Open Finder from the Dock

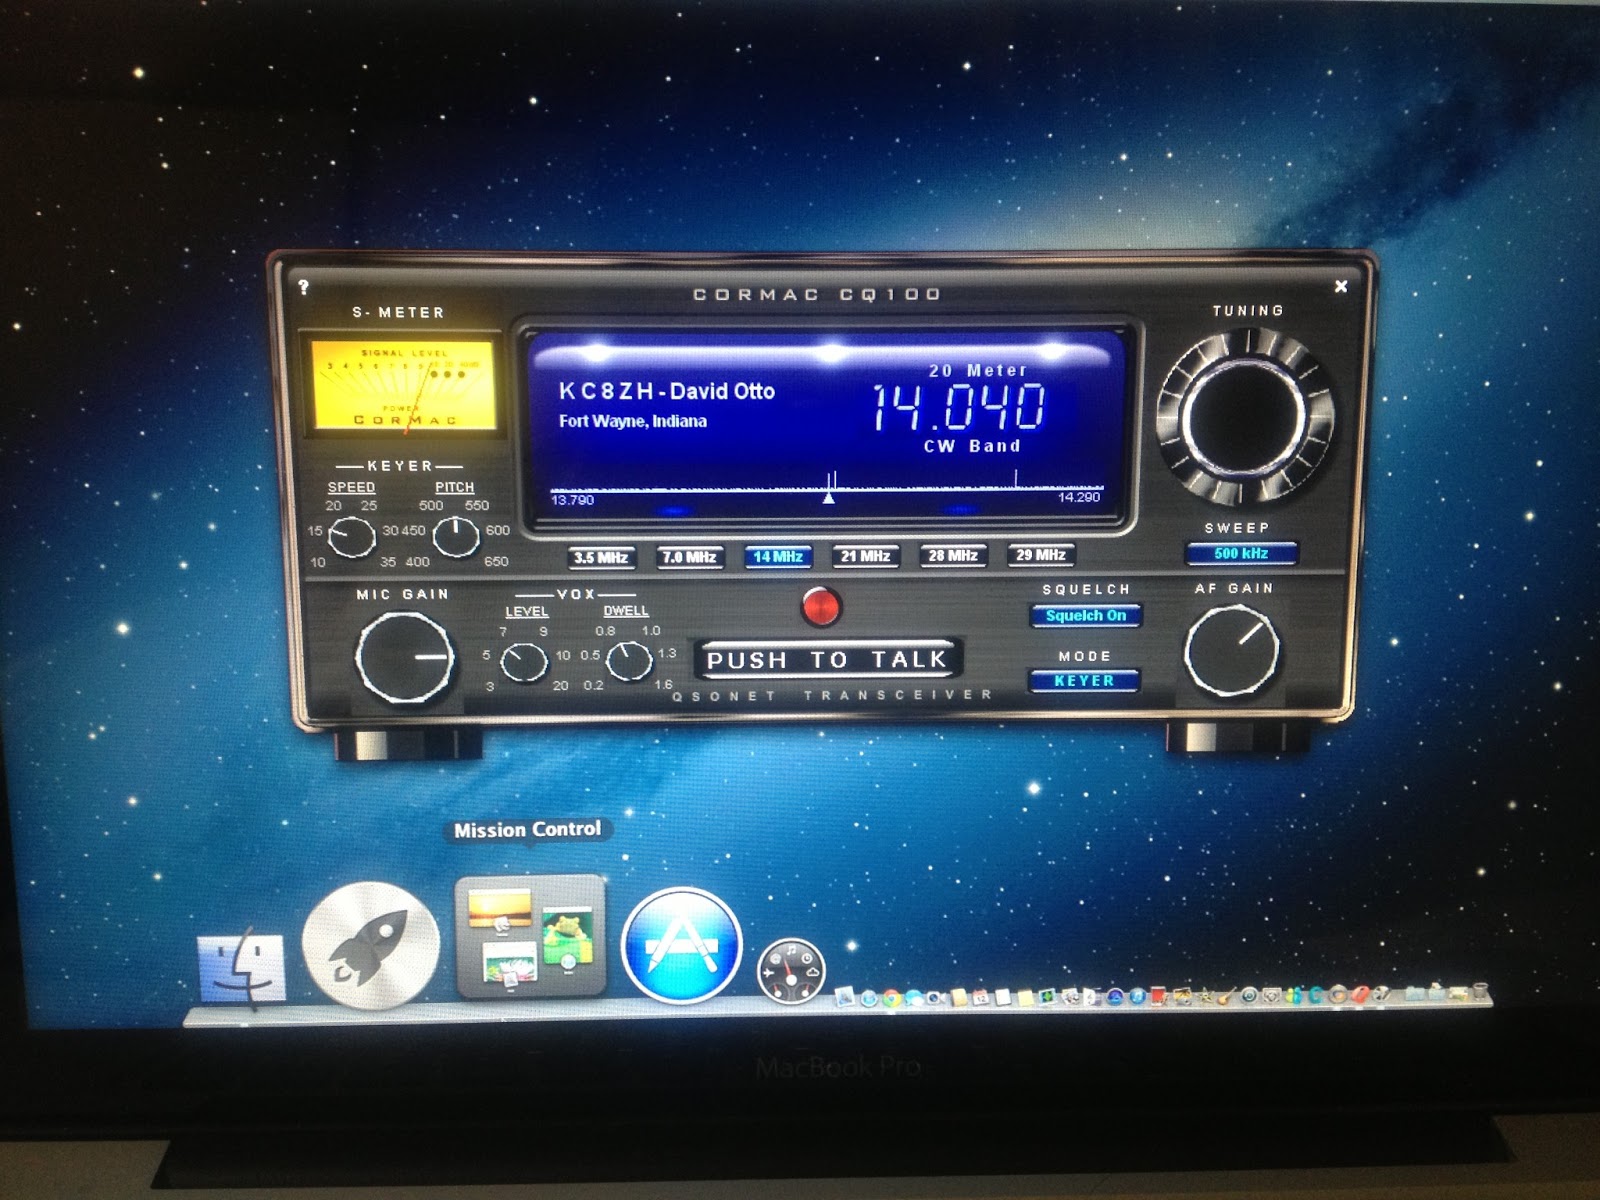(x=241, y=969)
